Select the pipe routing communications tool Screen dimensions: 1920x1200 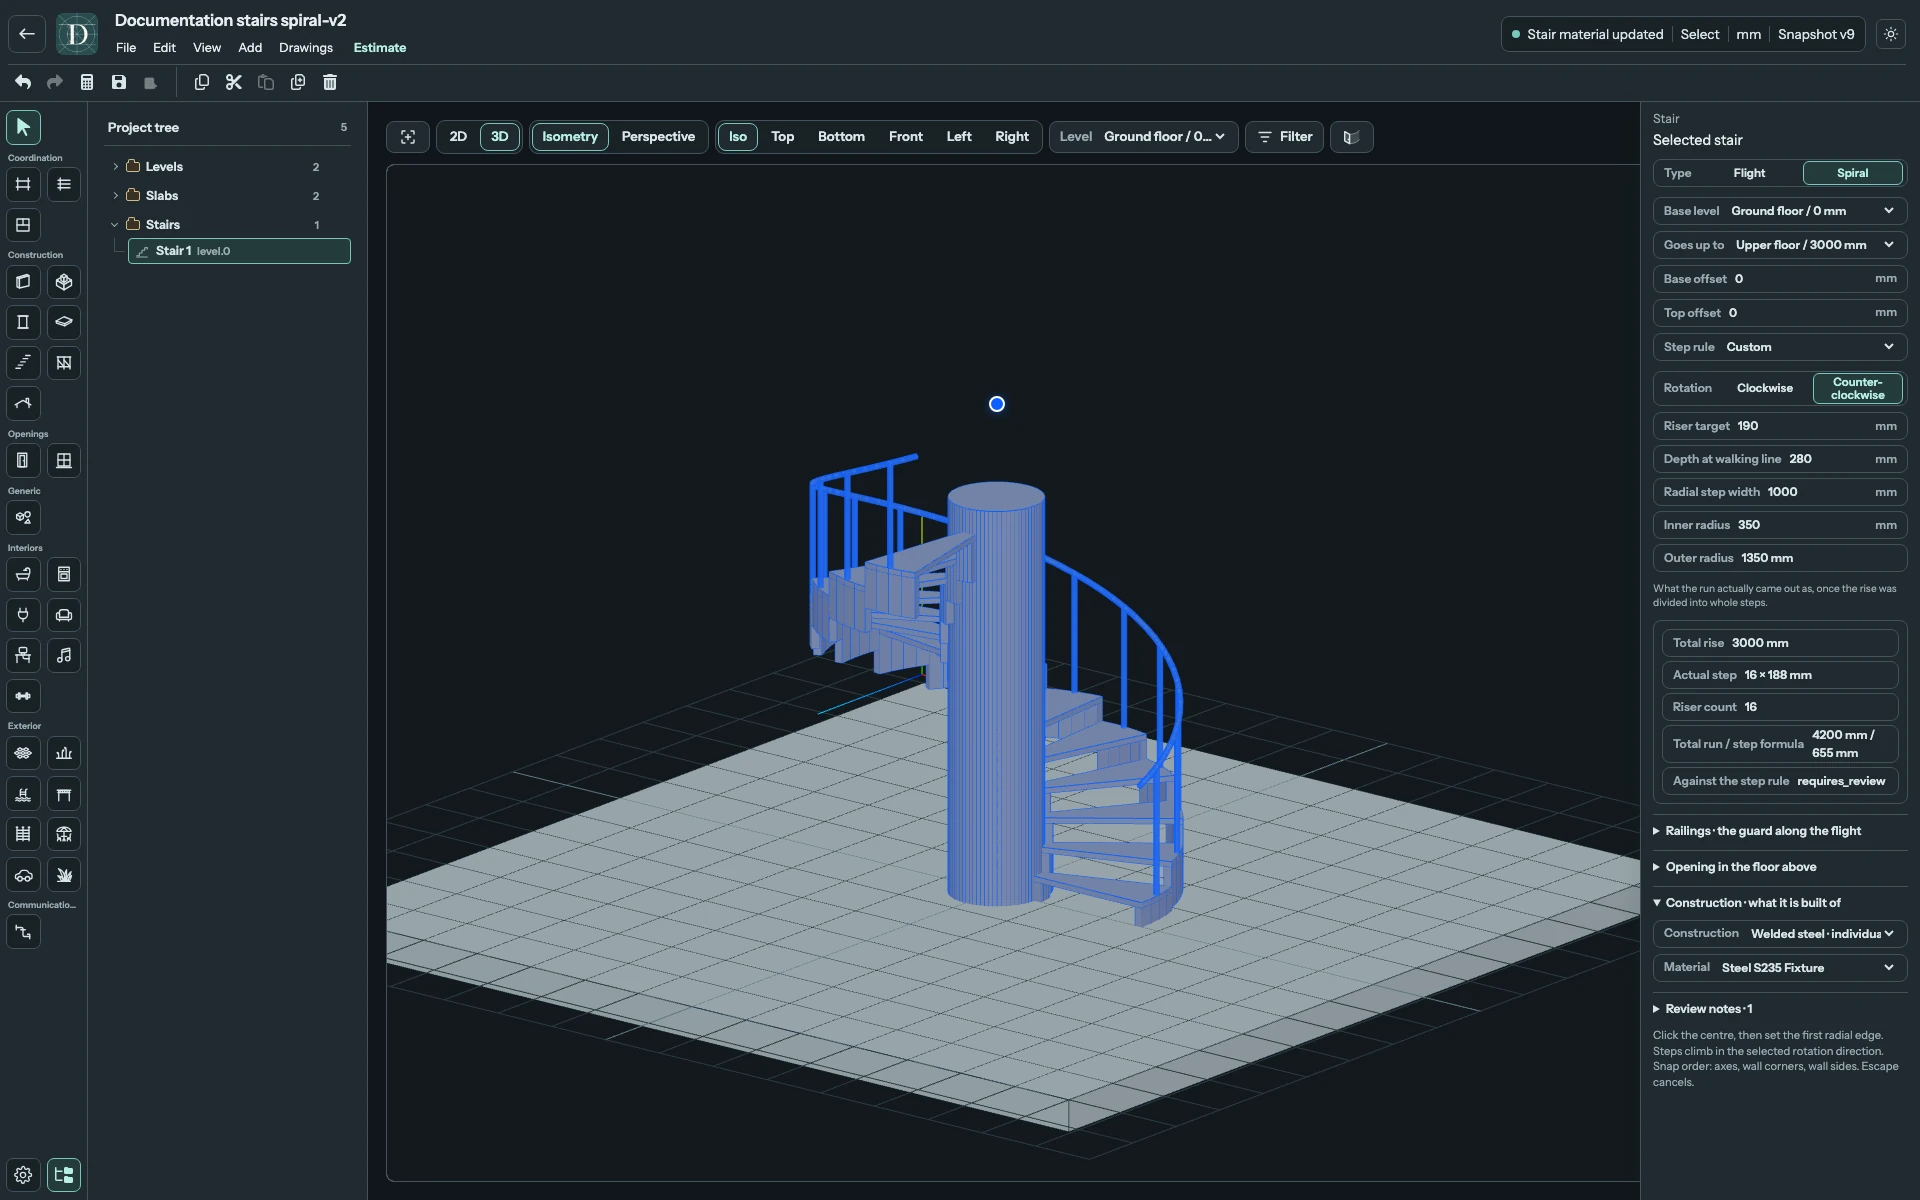[23, 932]
